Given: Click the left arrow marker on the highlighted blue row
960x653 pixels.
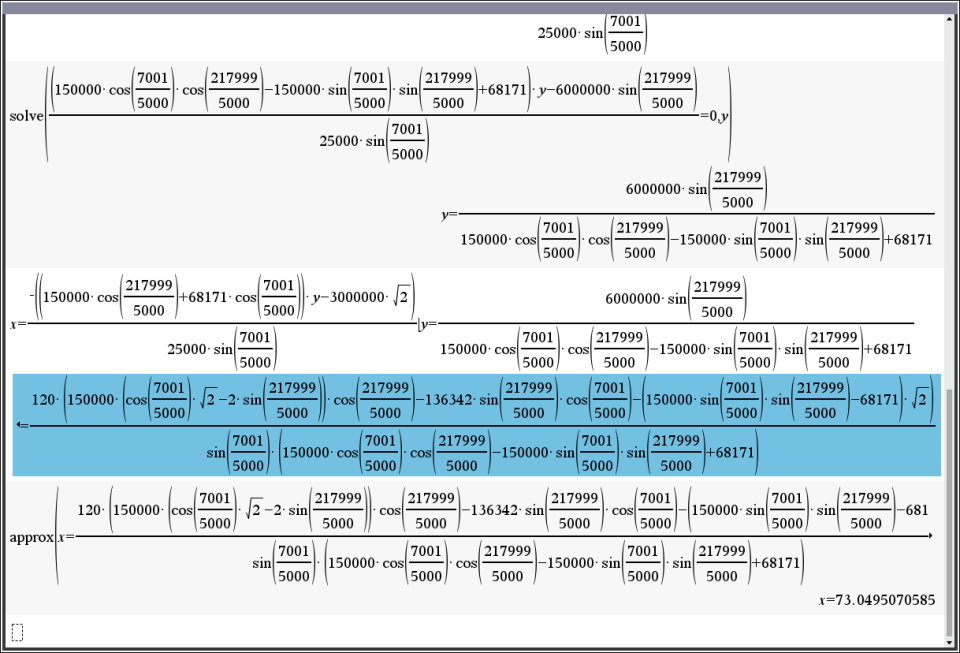Looking at the screenshot, I should click(23, 425).
